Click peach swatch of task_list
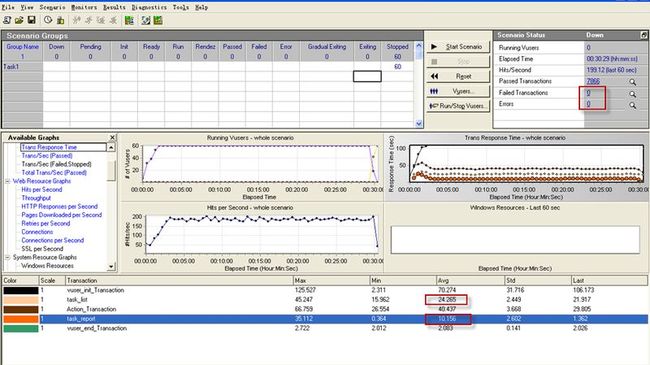Screen dimensions: 650x365 click(x=21, y=300)
